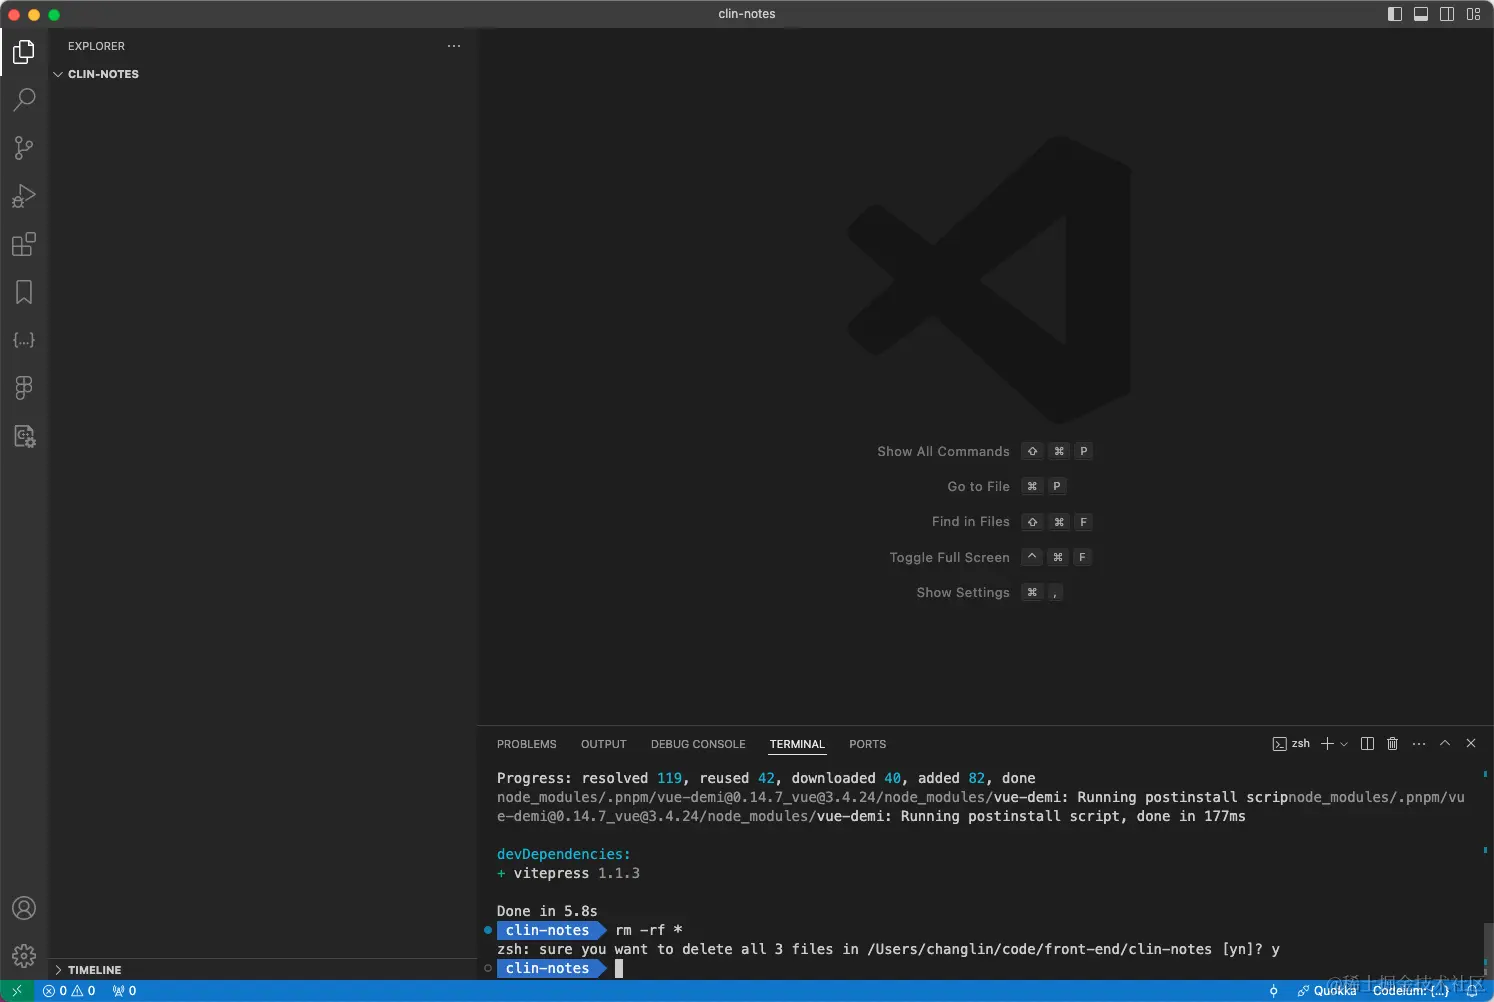
Task: Switch to the OUTPUT tab
Action: [603, 744]
